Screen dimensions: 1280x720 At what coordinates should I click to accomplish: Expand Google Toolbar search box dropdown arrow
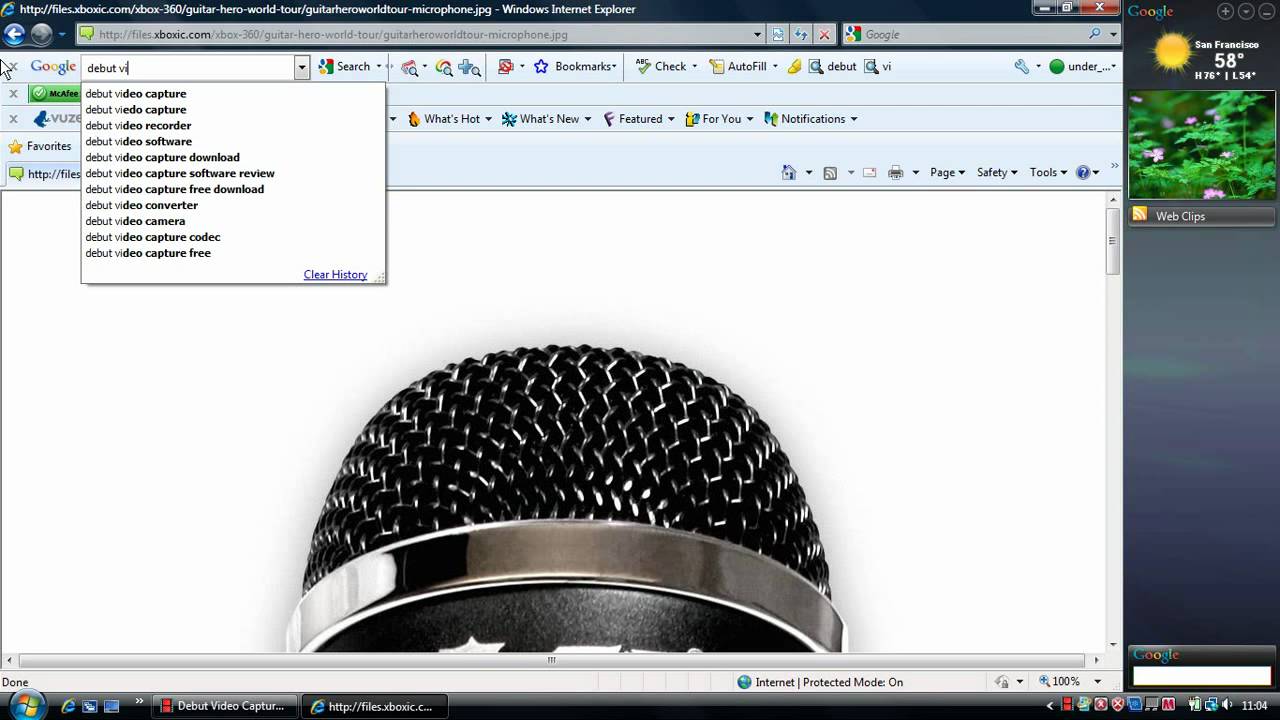coord(301,67)
